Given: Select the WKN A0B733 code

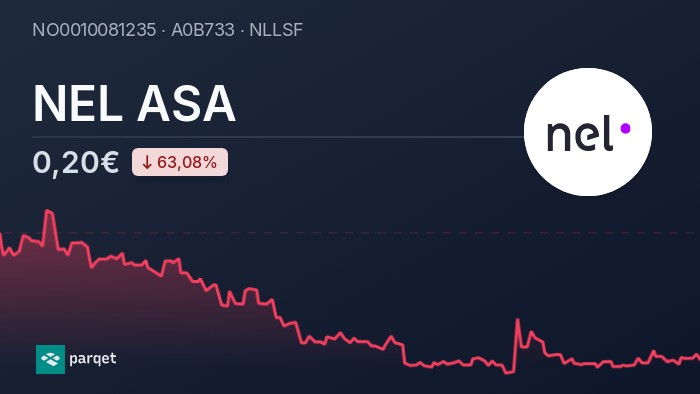Looking at the screenshot, I should click(x=203, y=30).
